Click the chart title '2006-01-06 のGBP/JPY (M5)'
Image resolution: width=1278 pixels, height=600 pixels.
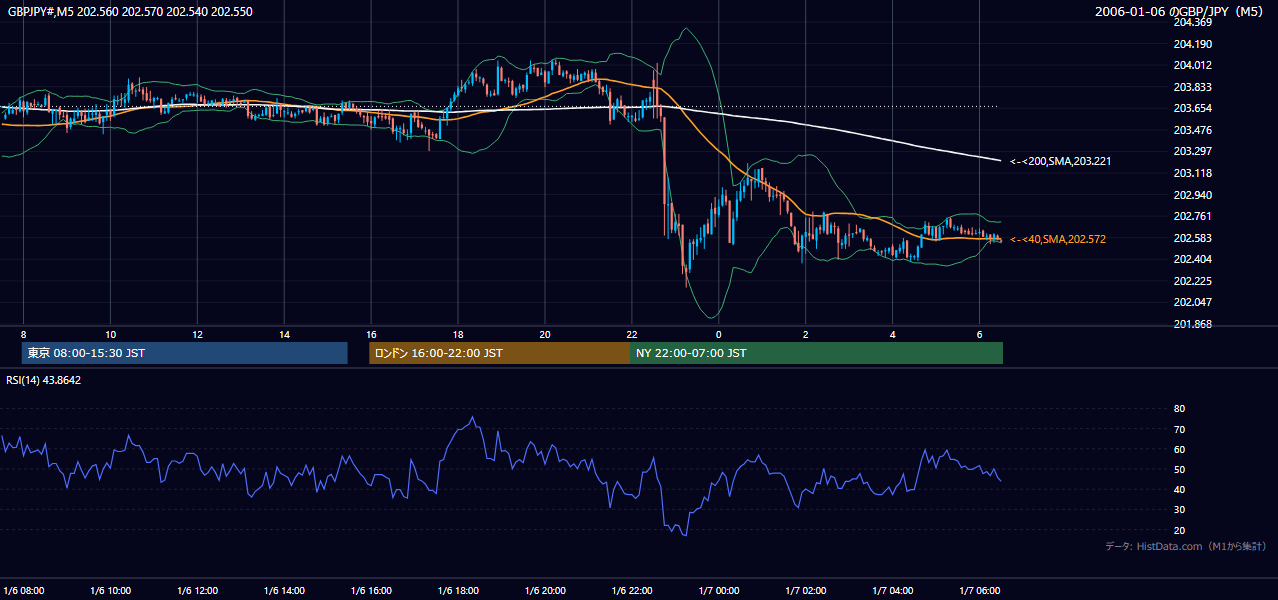(1180, 12)
